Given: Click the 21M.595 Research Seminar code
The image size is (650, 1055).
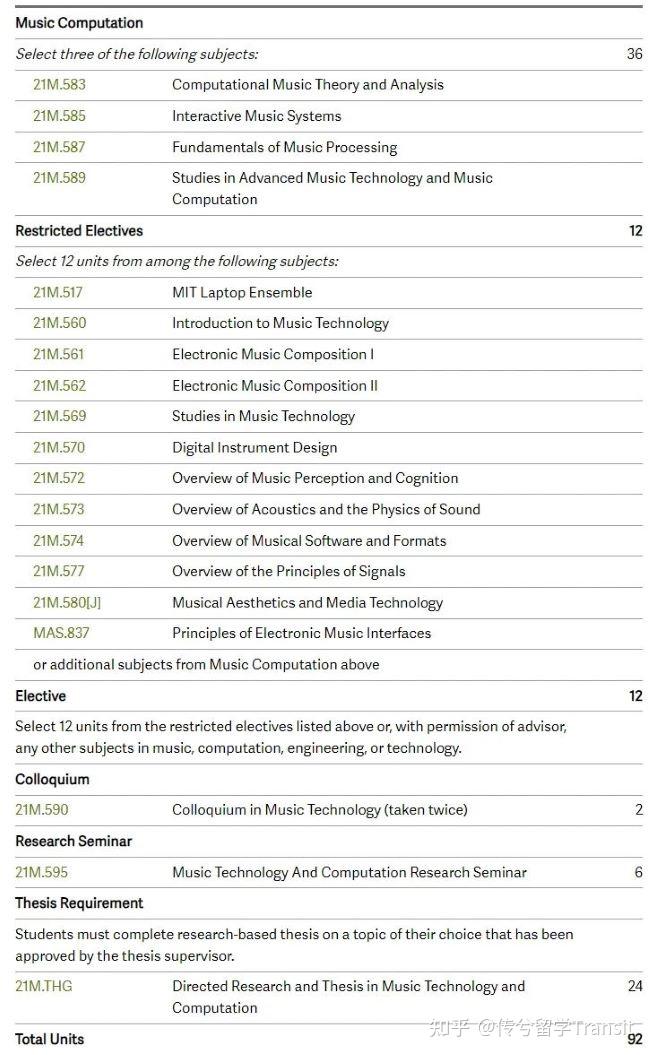Looking at the screenshot, I should pos(42,872).
